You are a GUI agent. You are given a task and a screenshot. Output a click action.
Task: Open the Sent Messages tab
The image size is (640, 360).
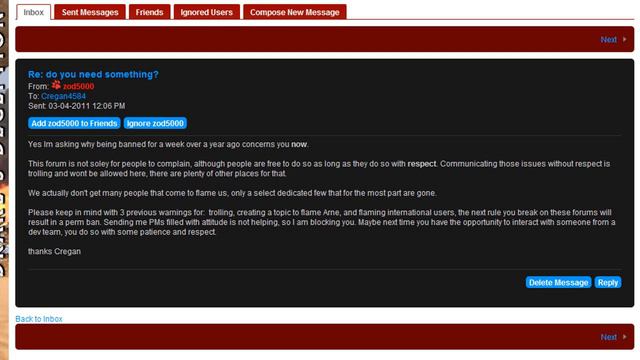(x=90, y=12)
